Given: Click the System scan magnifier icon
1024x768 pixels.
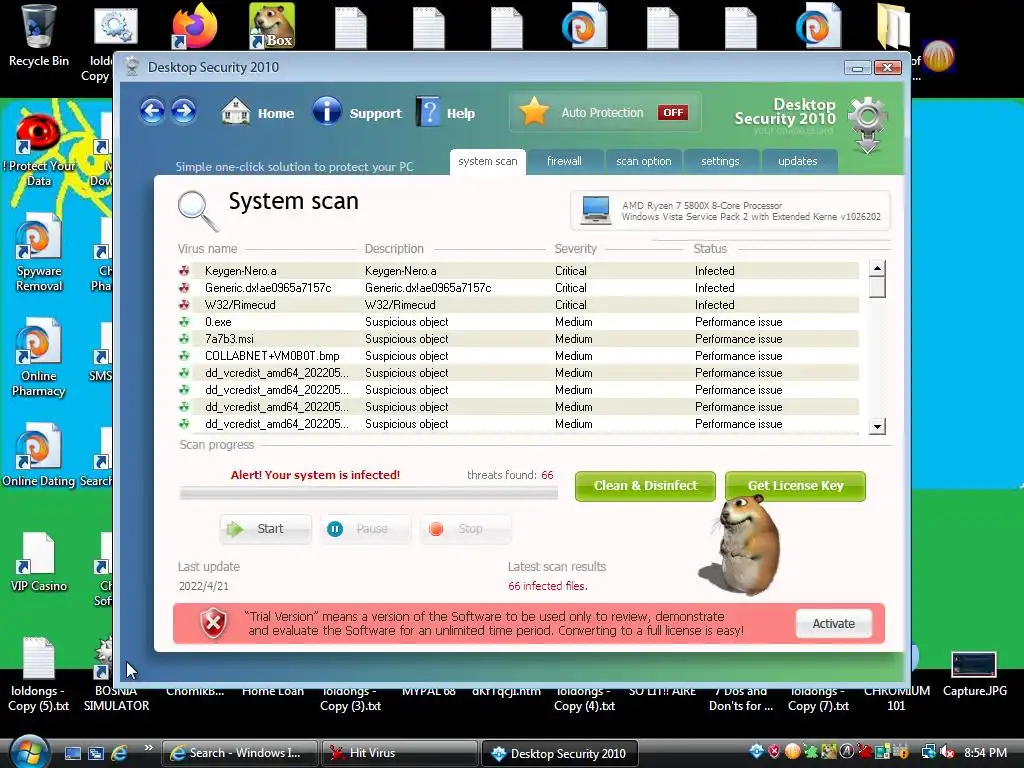Looking at the screenshot, I should pyautogui.click(x=198, y=211).
